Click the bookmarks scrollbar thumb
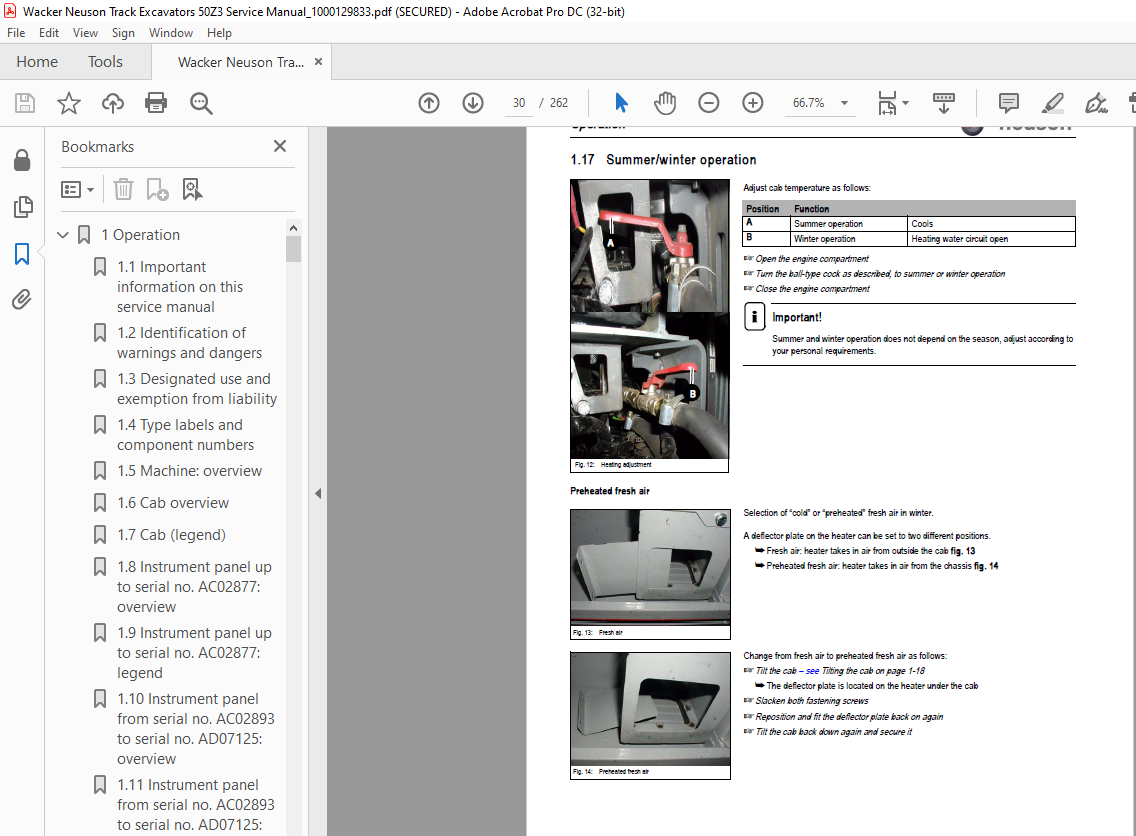The width and height of the screenshot is (1136, 836). click(x=293, y=248)
